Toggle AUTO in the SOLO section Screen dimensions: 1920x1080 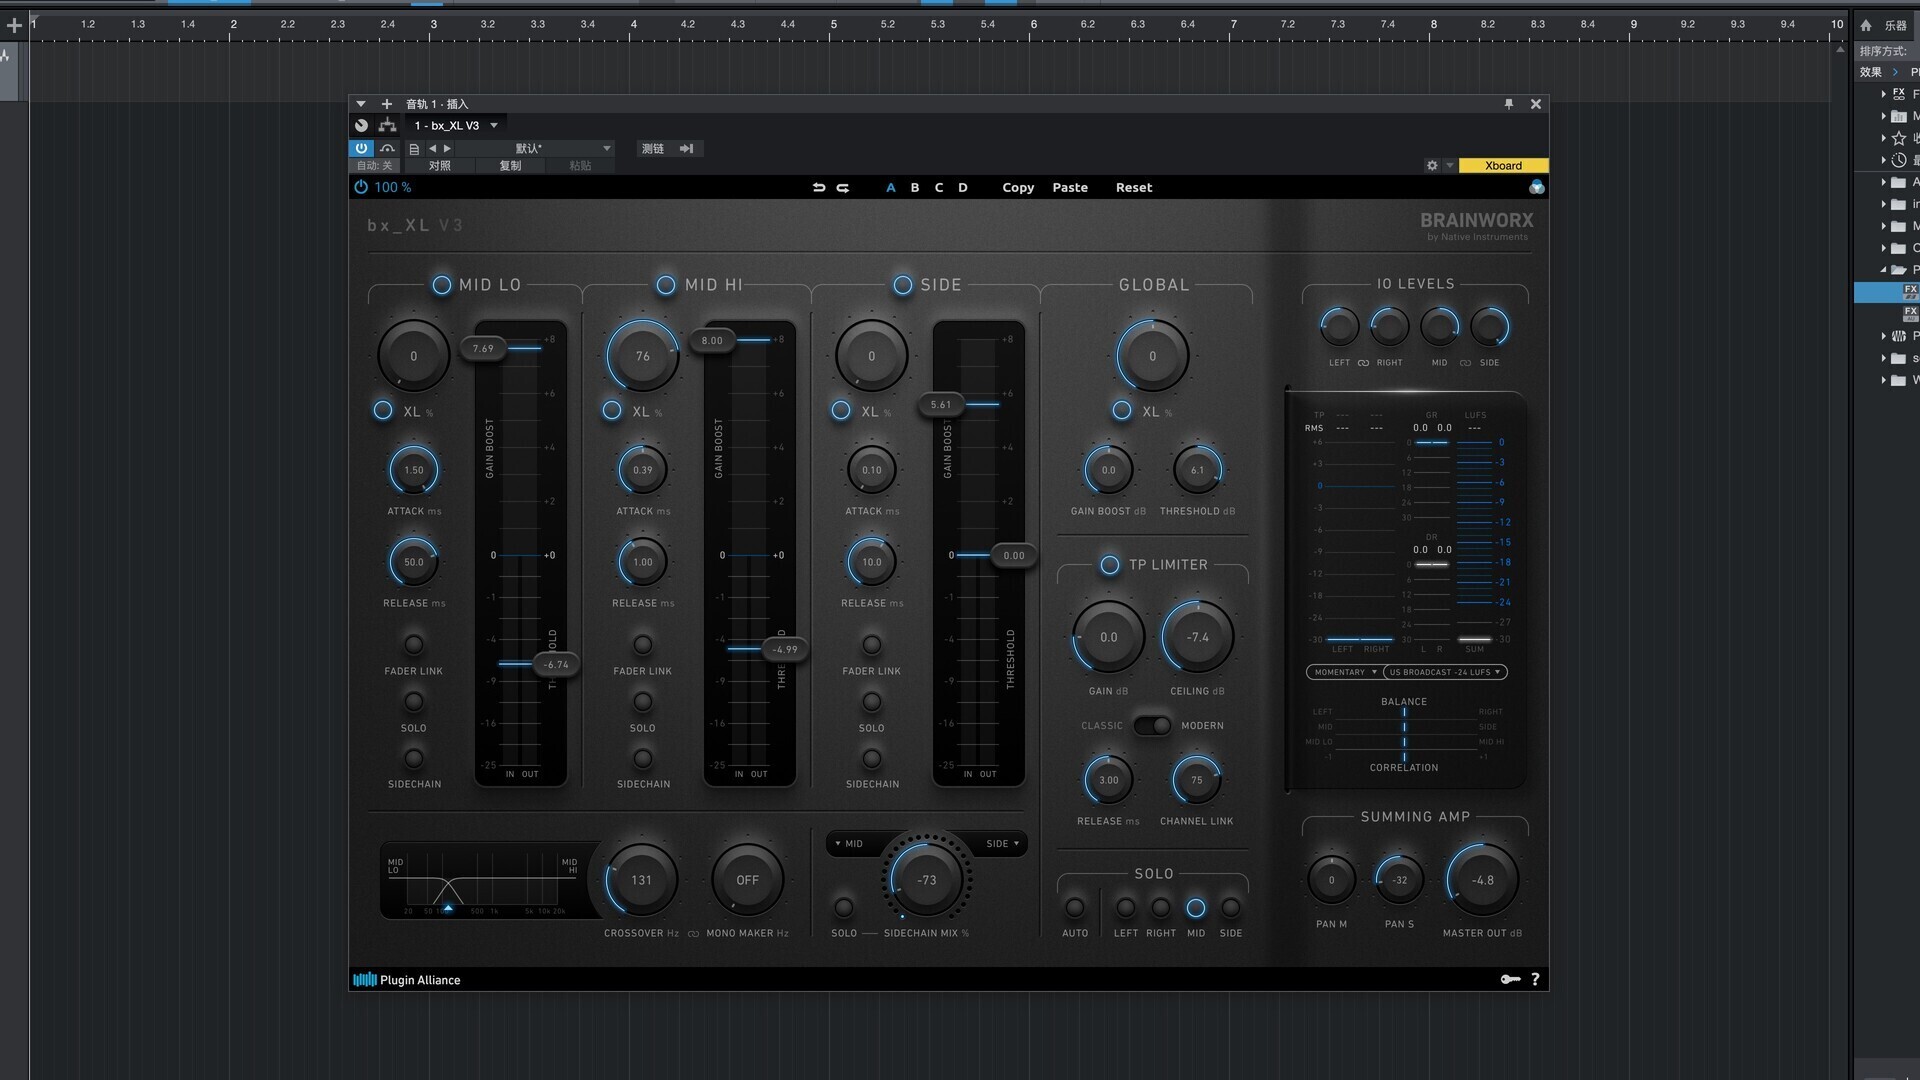[1075, 908]
